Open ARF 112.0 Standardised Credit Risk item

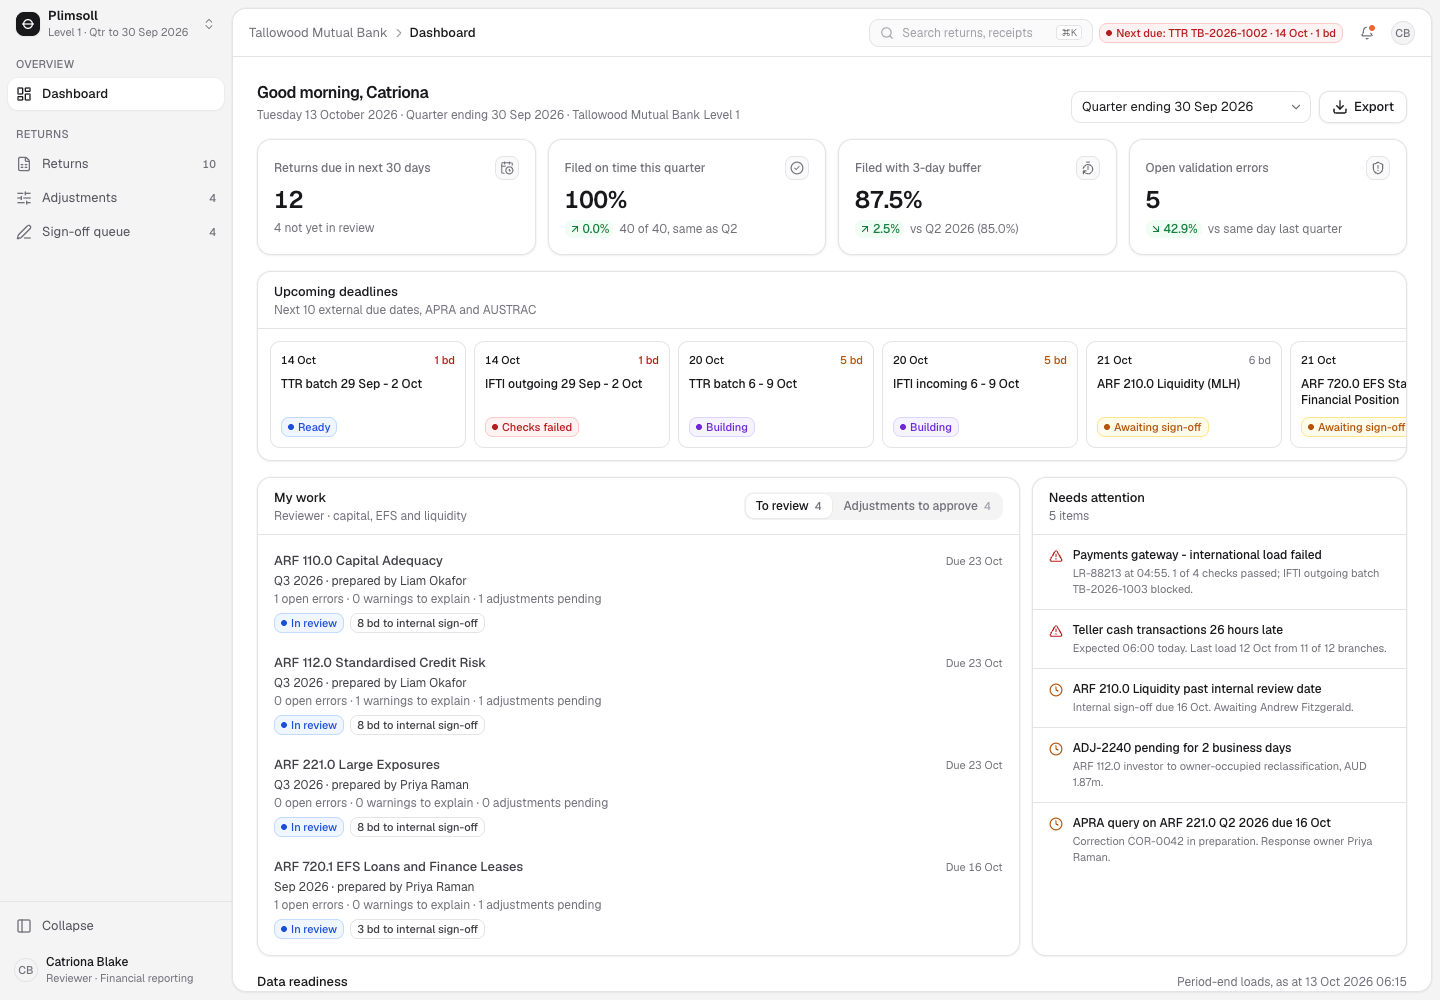(638, 695)
